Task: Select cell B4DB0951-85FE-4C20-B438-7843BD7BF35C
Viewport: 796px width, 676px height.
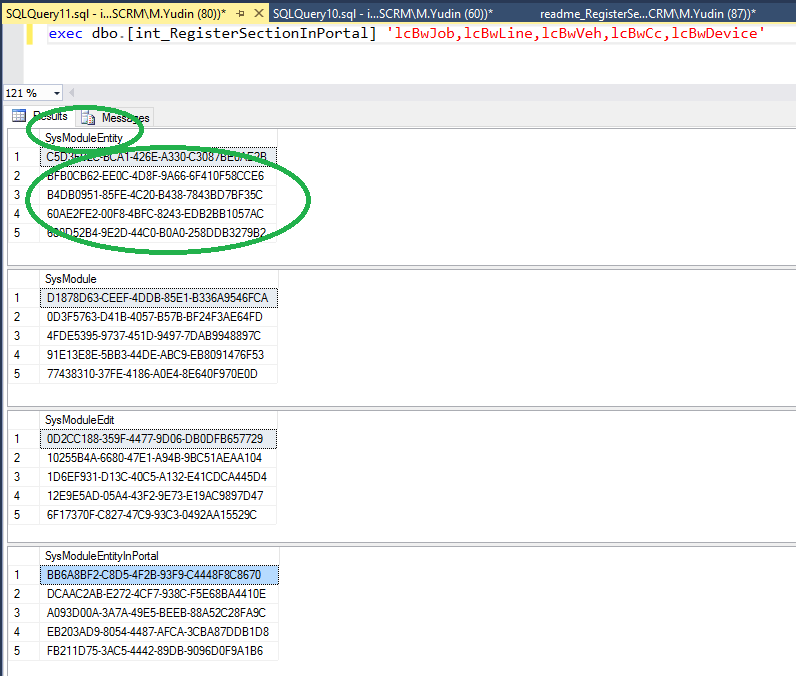Action: [158, 195]
